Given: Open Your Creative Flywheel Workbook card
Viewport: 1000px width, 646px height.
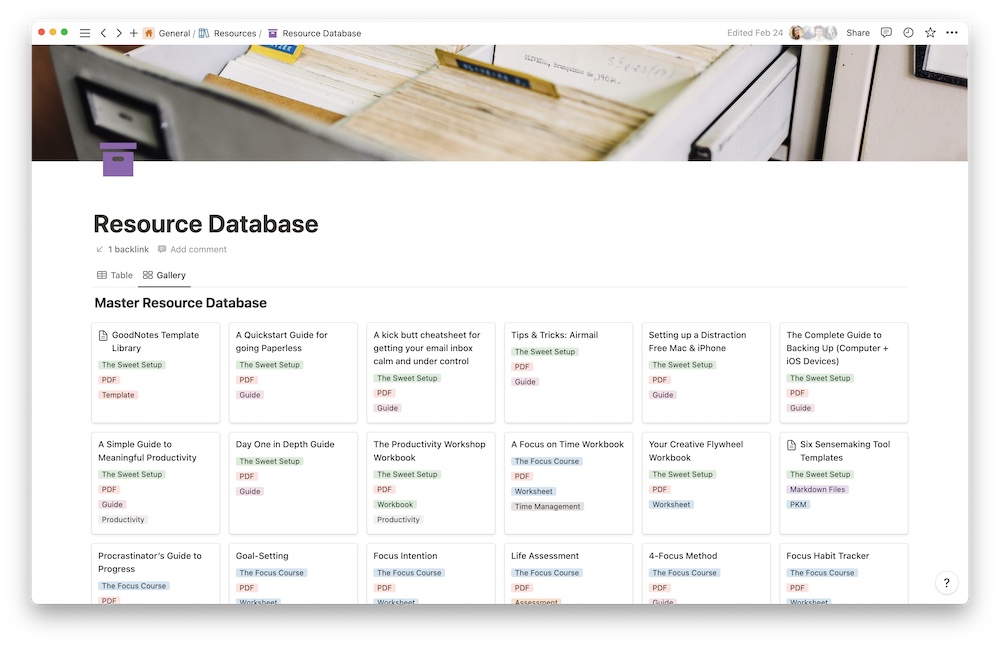Looking at the screenshot, I should 706,483.
